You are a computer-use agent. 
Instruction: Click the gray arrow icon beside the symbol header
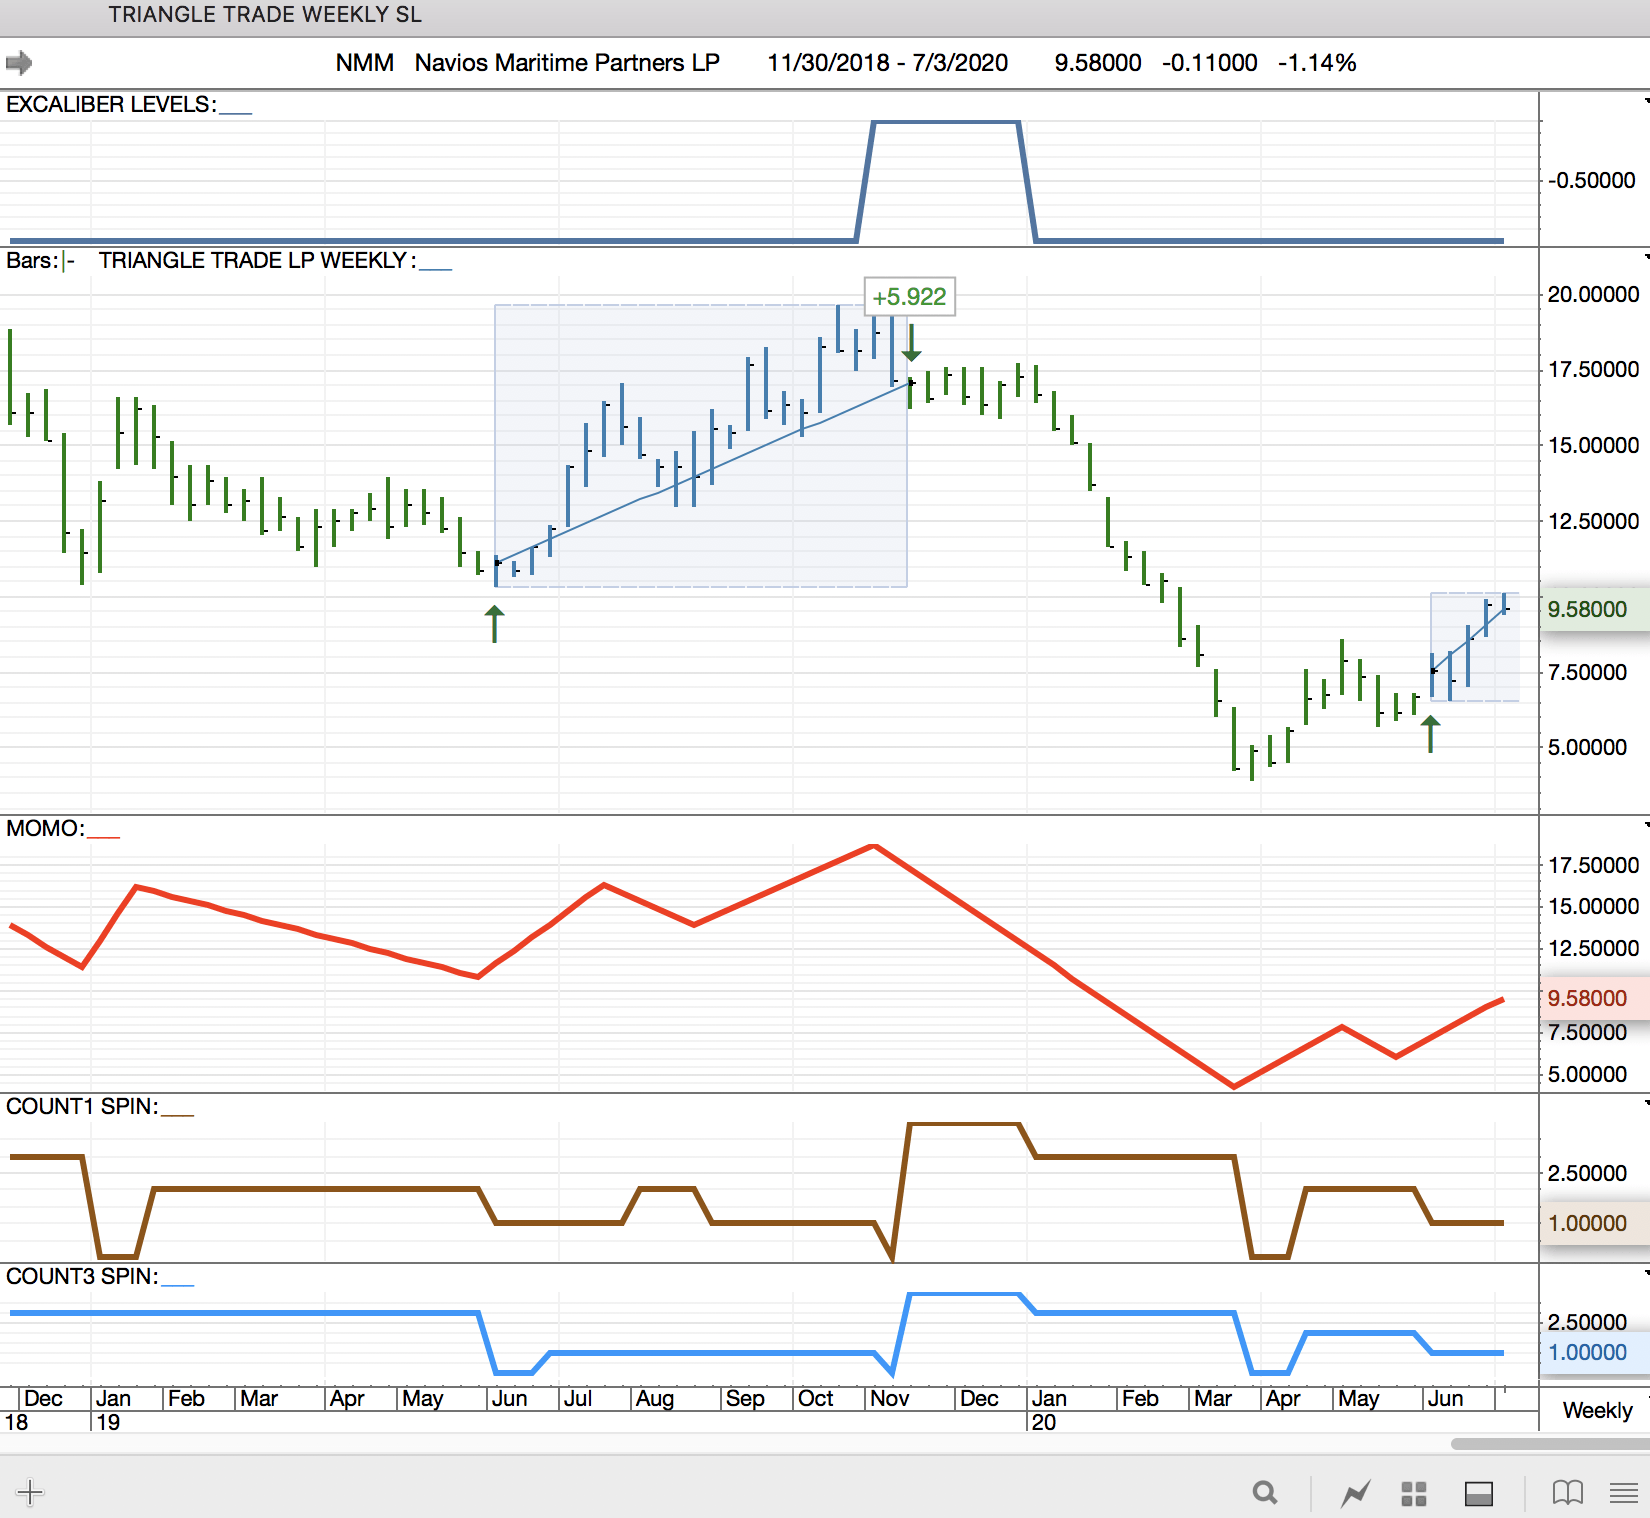tap(19, 63)
